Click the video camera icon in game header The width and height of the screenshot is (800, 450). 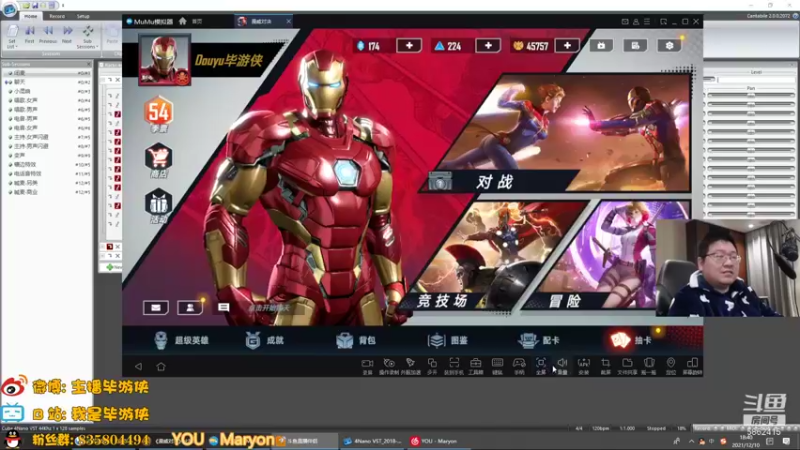(601, 45)
